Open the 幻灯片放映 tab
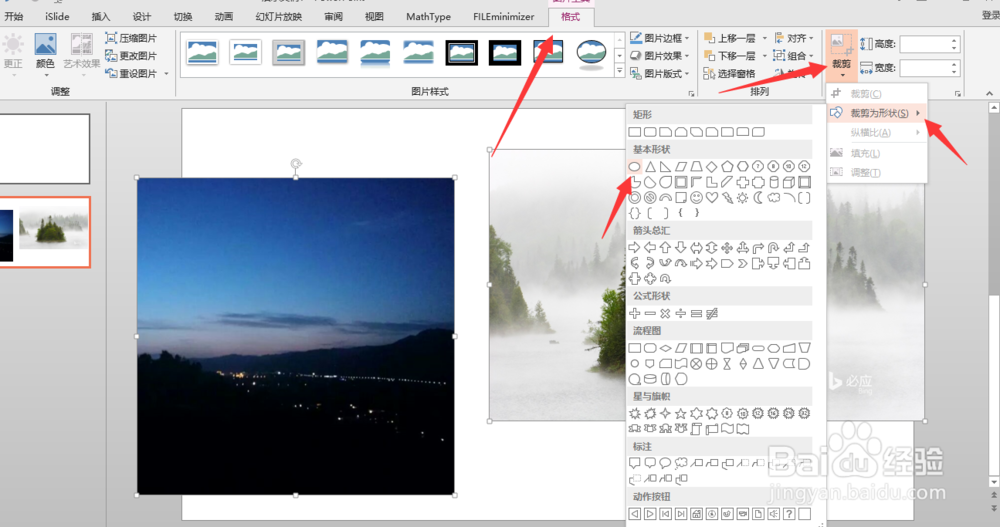 coord(279,17)
